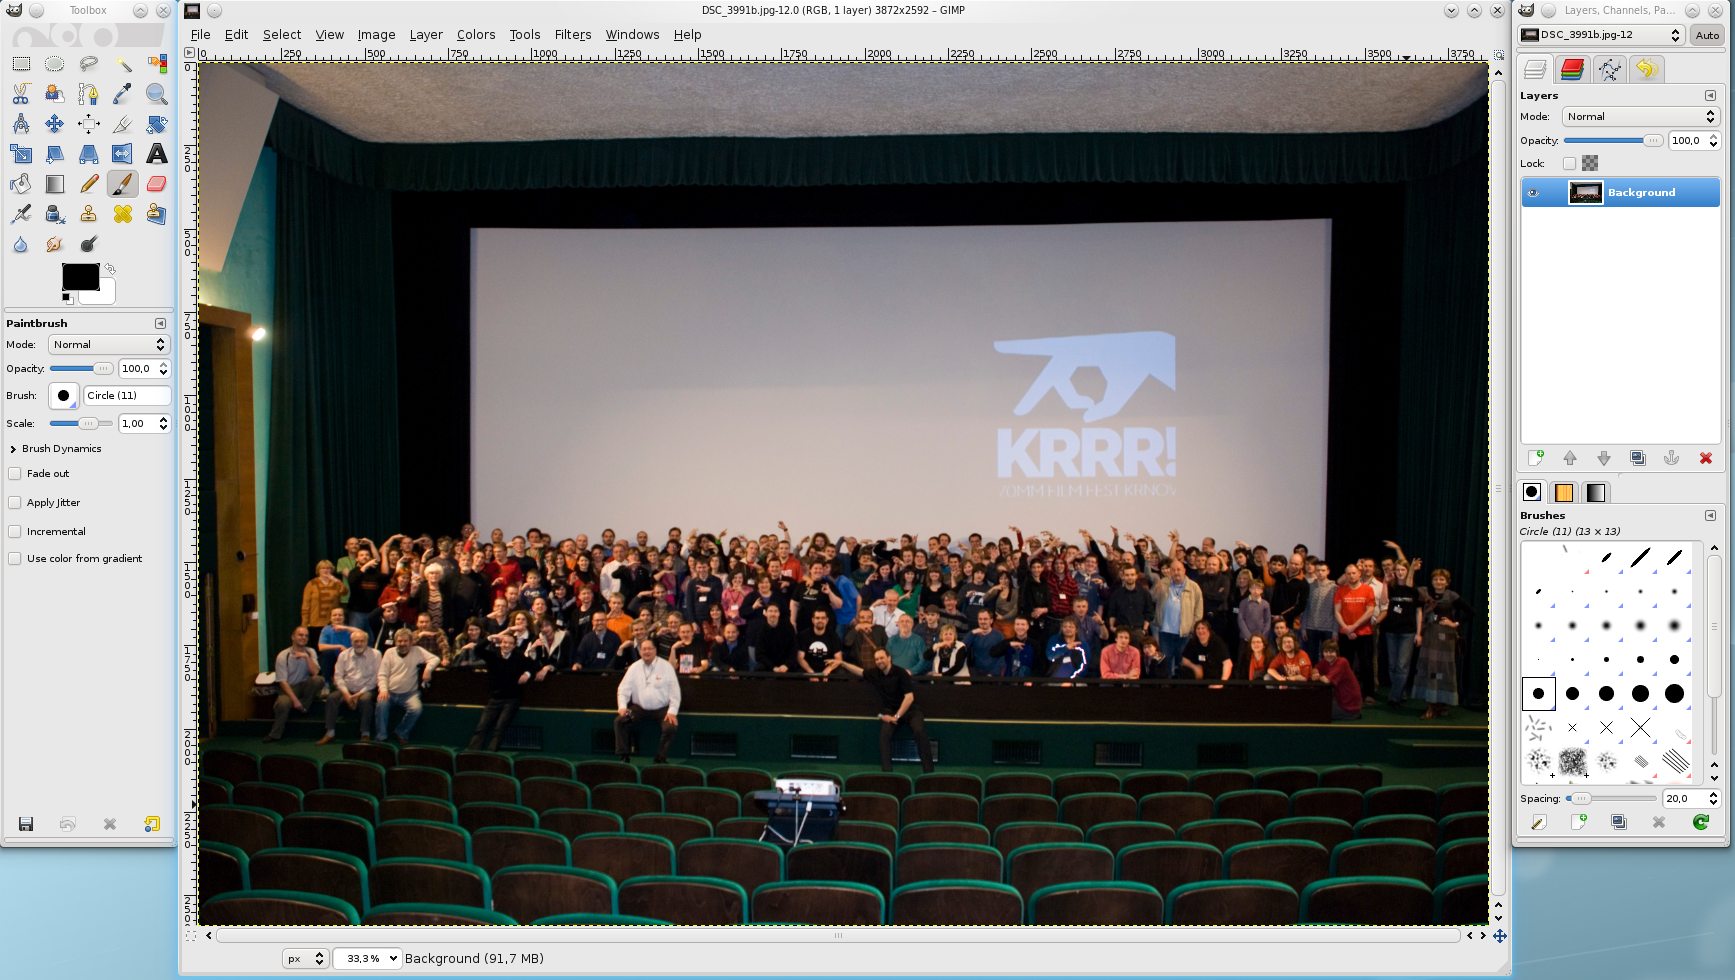Select the Smudge tool

(x=55, y=244)
